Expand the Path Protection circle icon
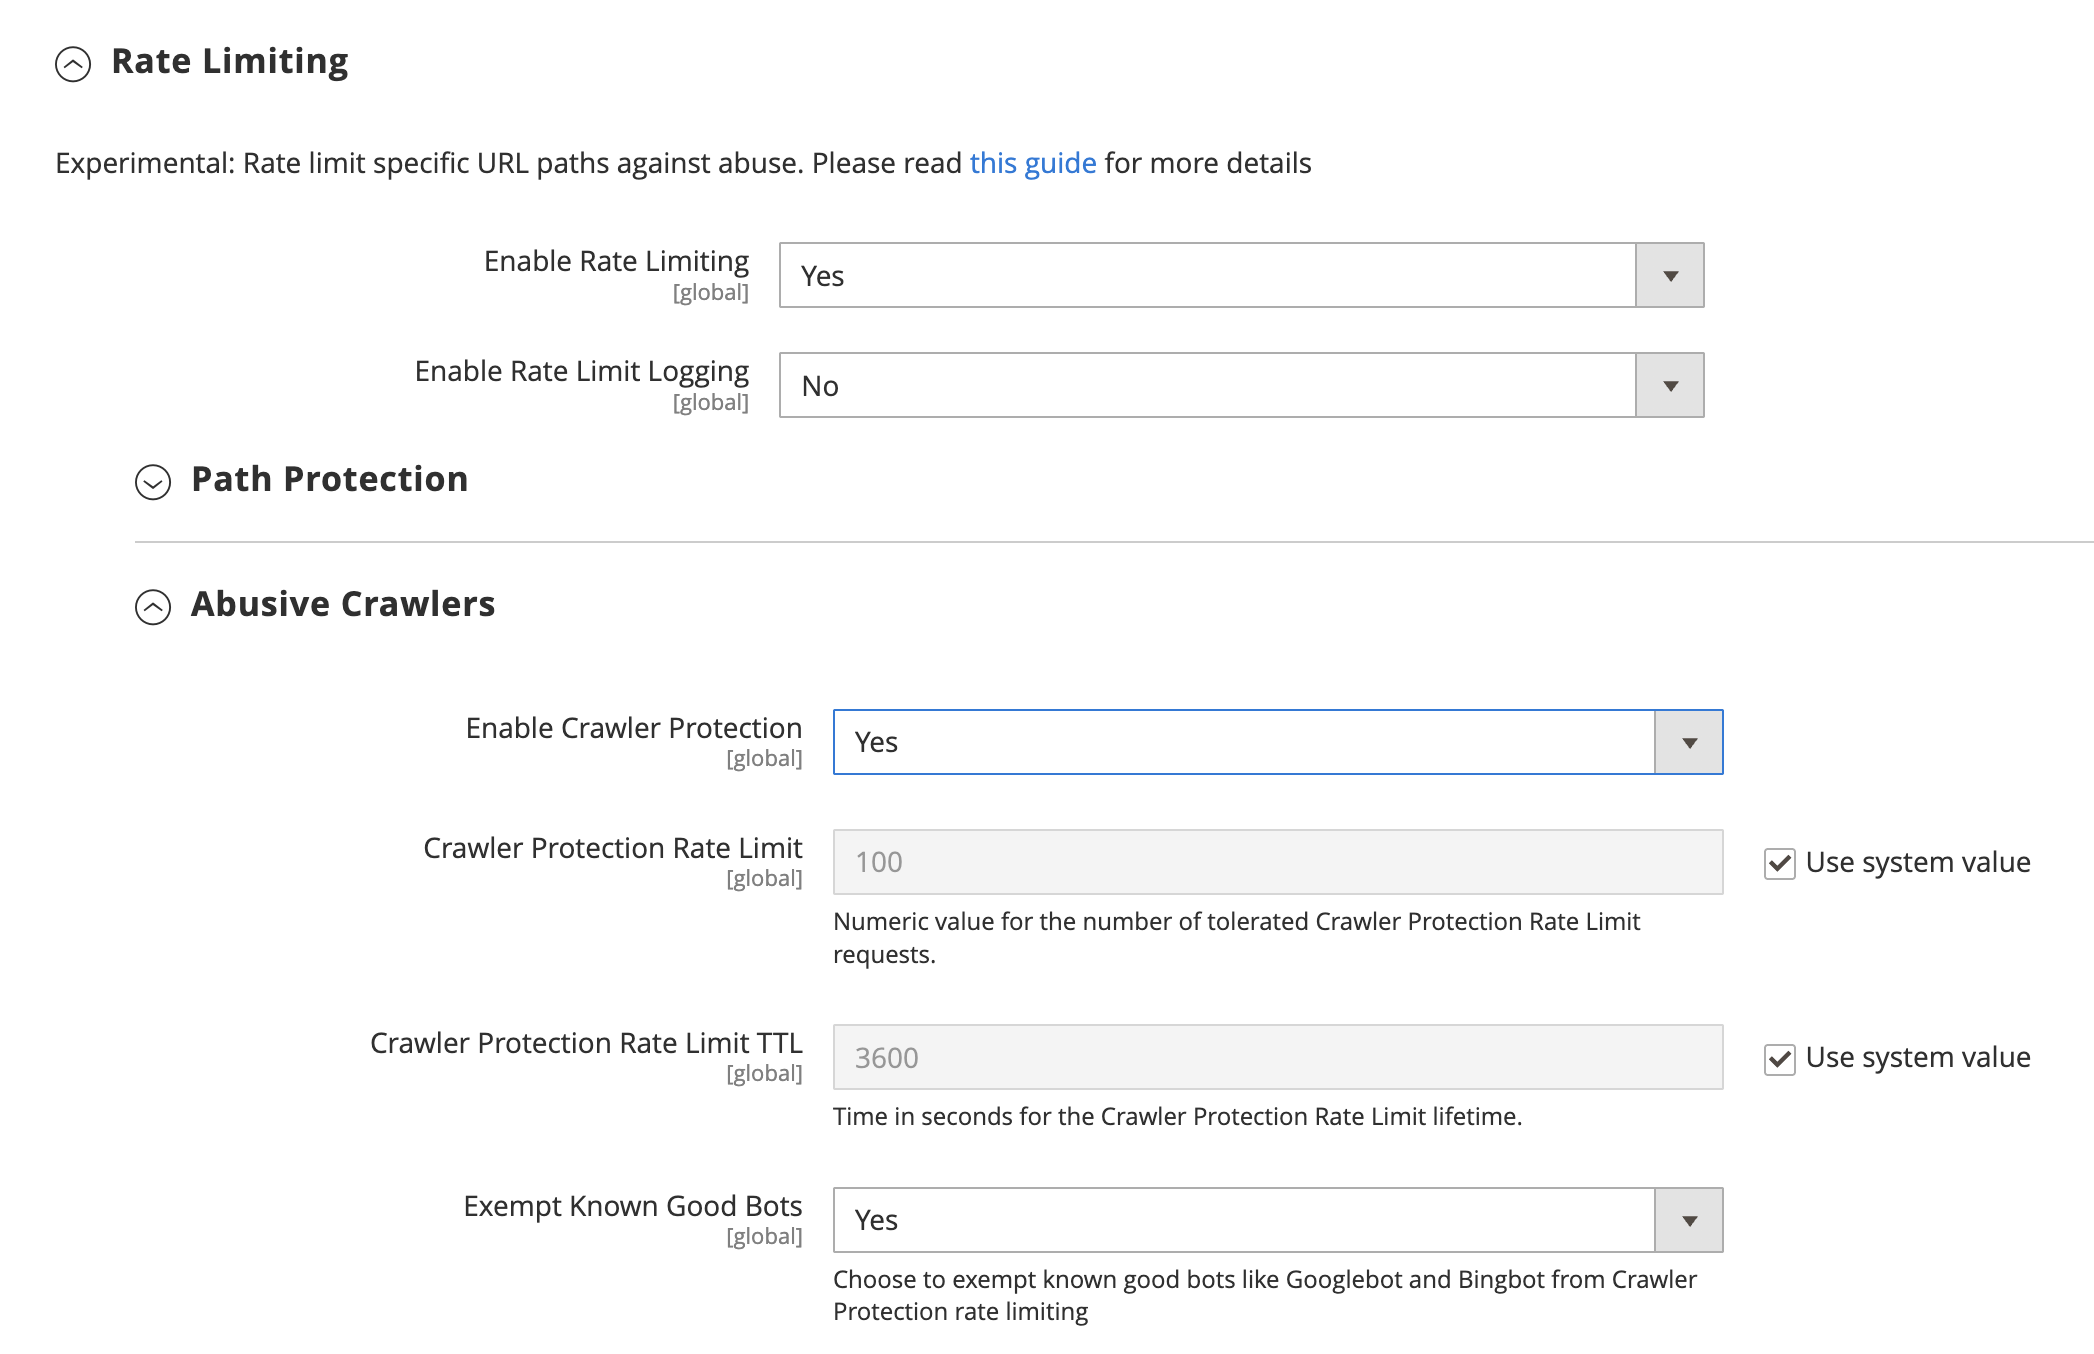The height and width of the screenshot is (1354, 2094). (153, 482)
